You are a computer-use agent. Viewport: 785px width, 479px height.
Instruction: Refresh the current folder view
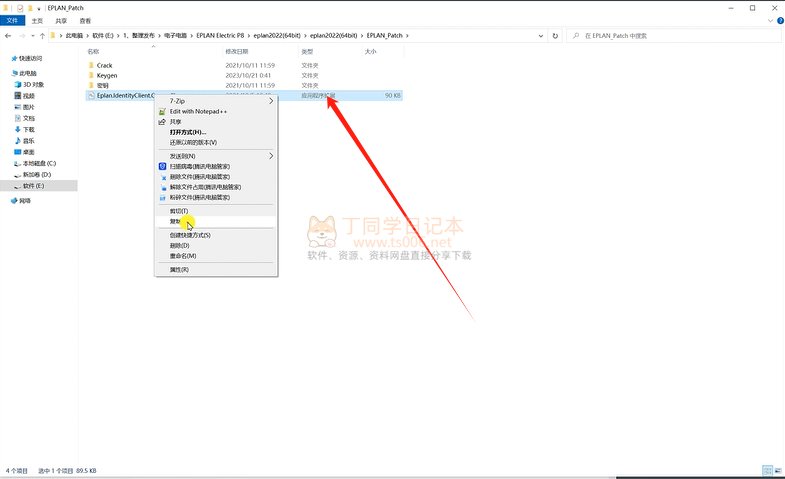[x=555, y=36]
